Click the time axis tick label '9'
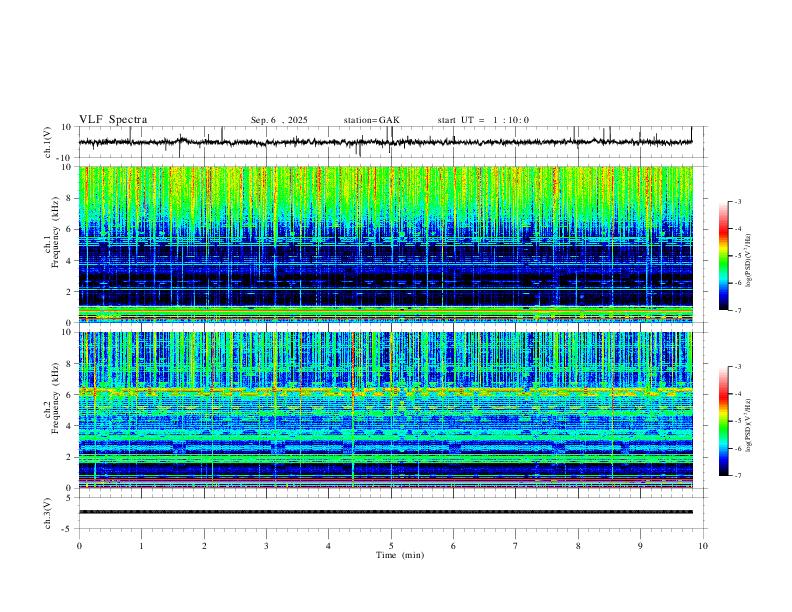The image size is (792, 612). pyautogui.click(x=640, y=546)
